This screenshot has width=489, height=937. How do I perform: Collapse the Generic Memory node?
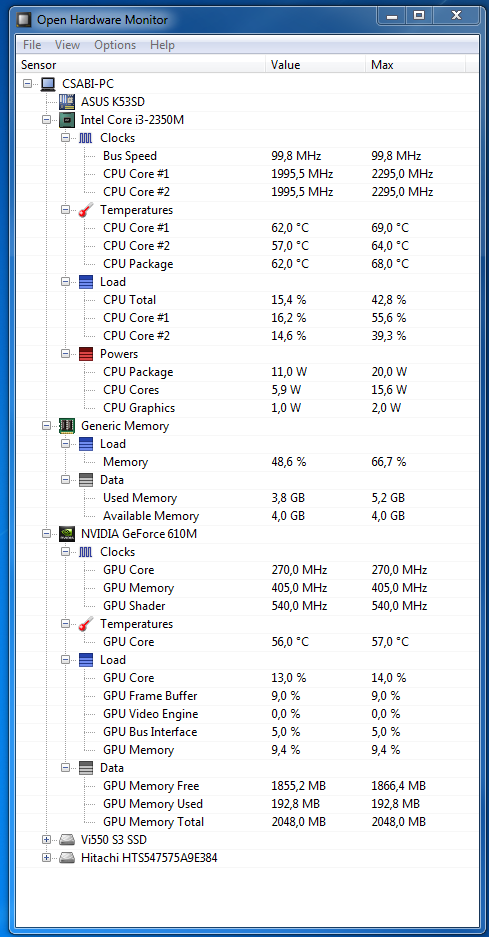click(x=47, y=425)
